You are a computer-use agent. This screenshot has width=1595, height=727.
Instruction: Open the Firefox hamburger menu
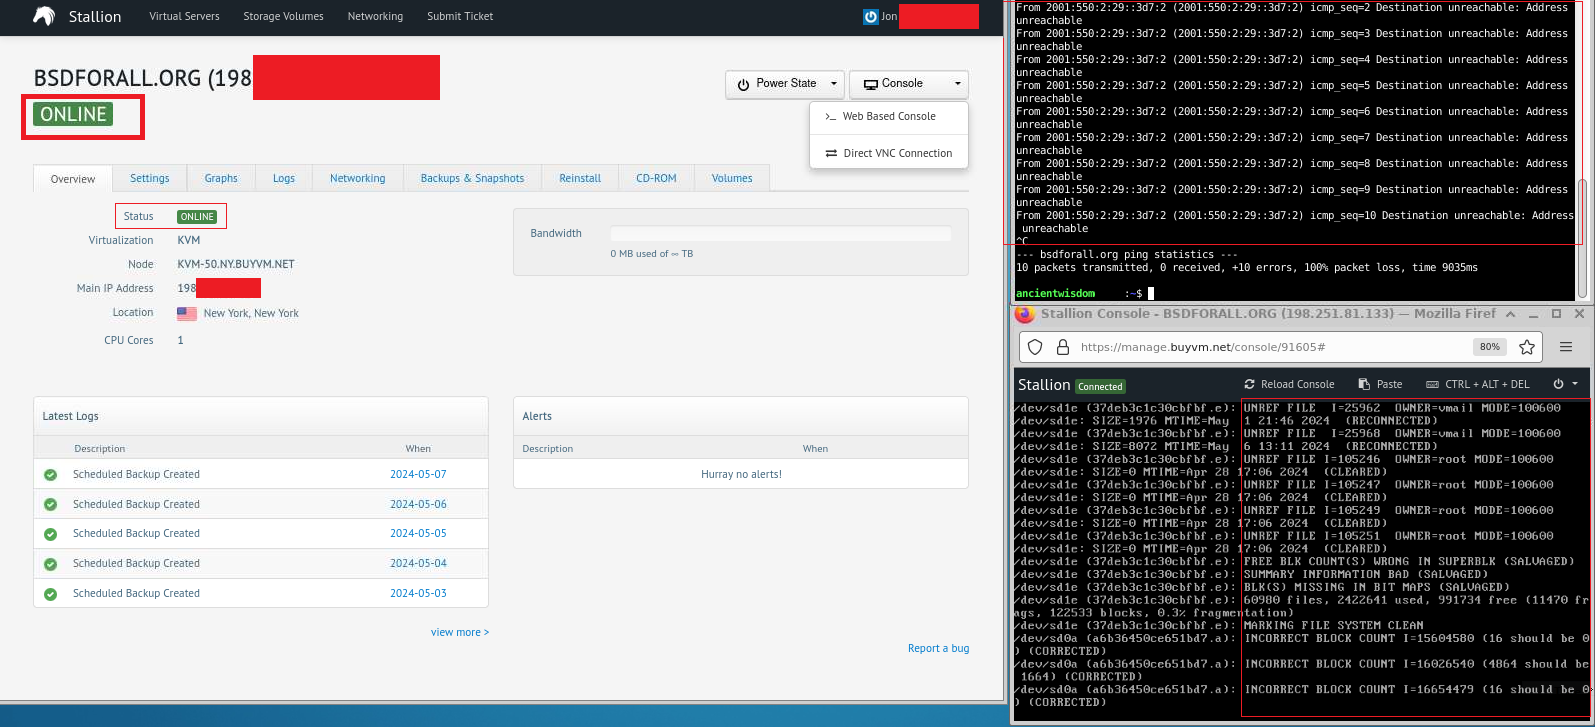pos(1566,347)
